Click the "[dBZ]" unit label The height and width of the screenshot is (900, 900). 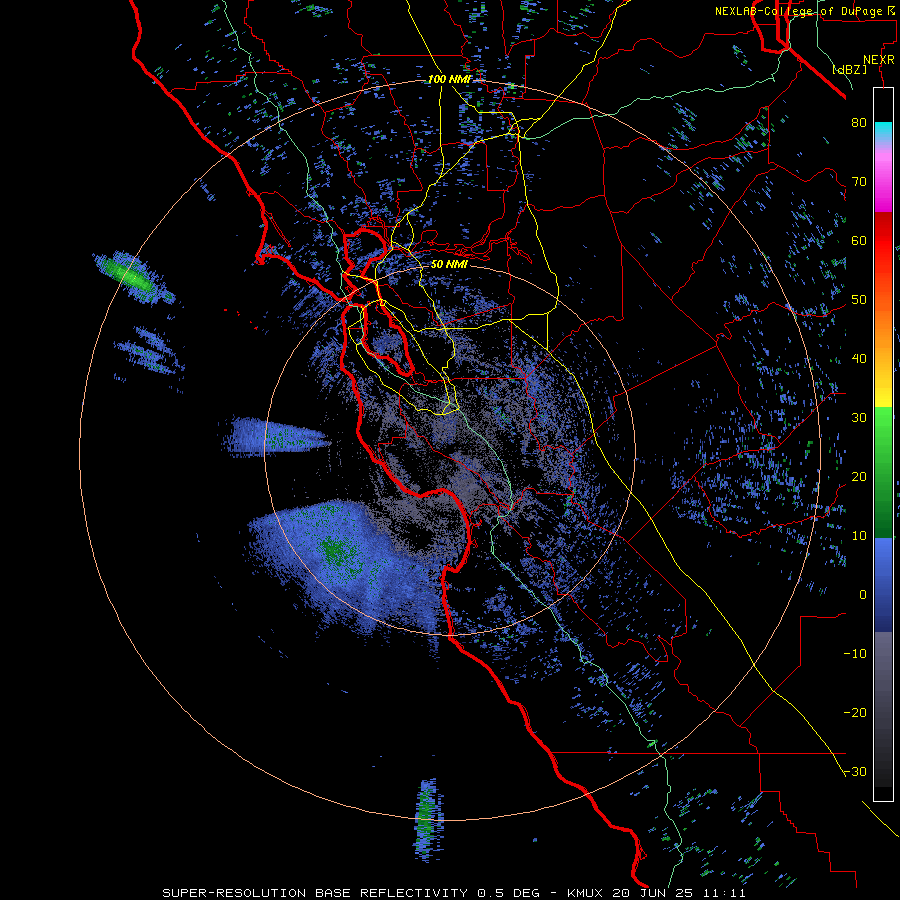(x=850, y=69)
